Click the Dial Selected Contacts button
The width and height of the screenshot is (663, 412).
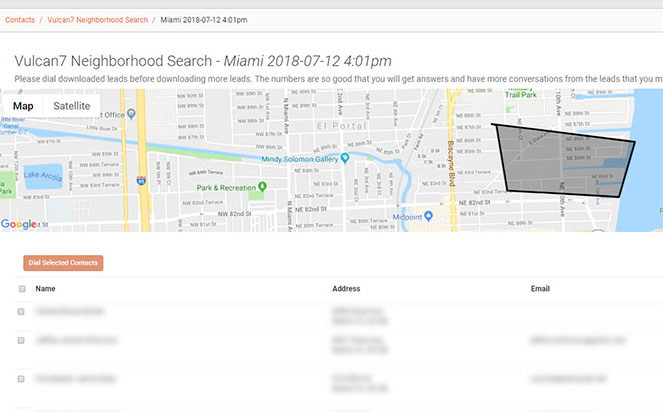pos(63,263)
